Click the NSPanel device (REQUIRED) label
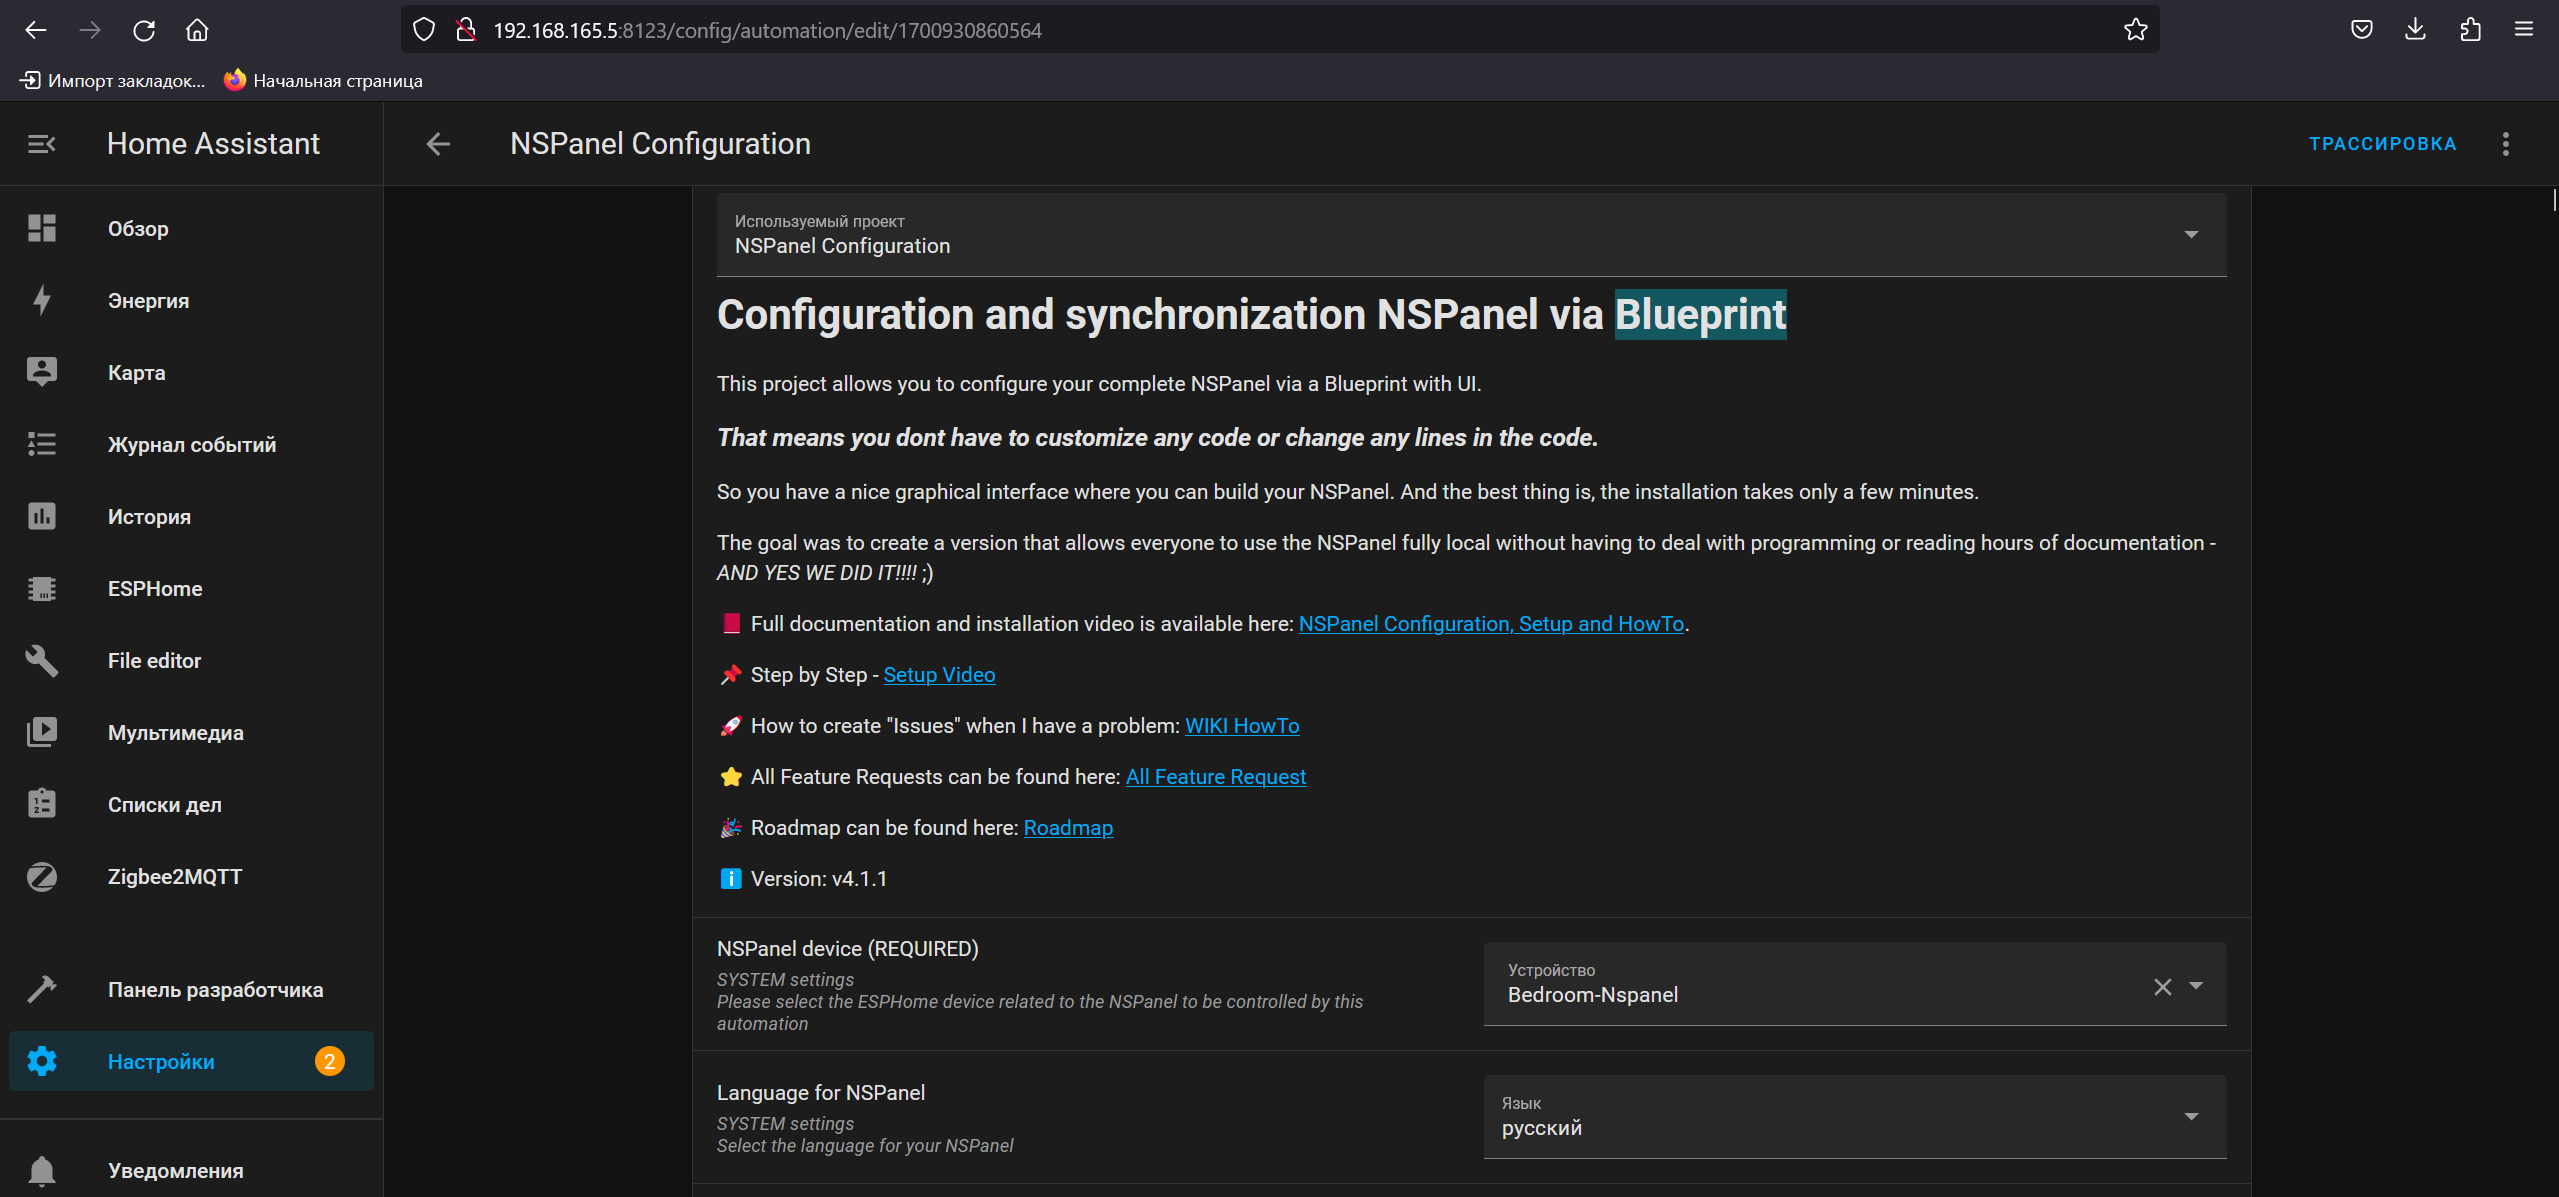Screen dimensions: 2559x1197 [x=848, y=949]
